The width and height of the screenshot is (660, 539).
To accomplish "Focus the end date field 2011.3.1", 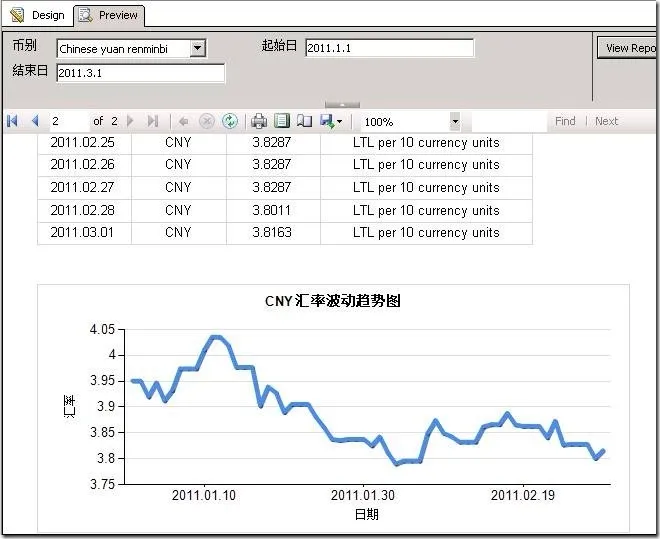I will [140, 73].
